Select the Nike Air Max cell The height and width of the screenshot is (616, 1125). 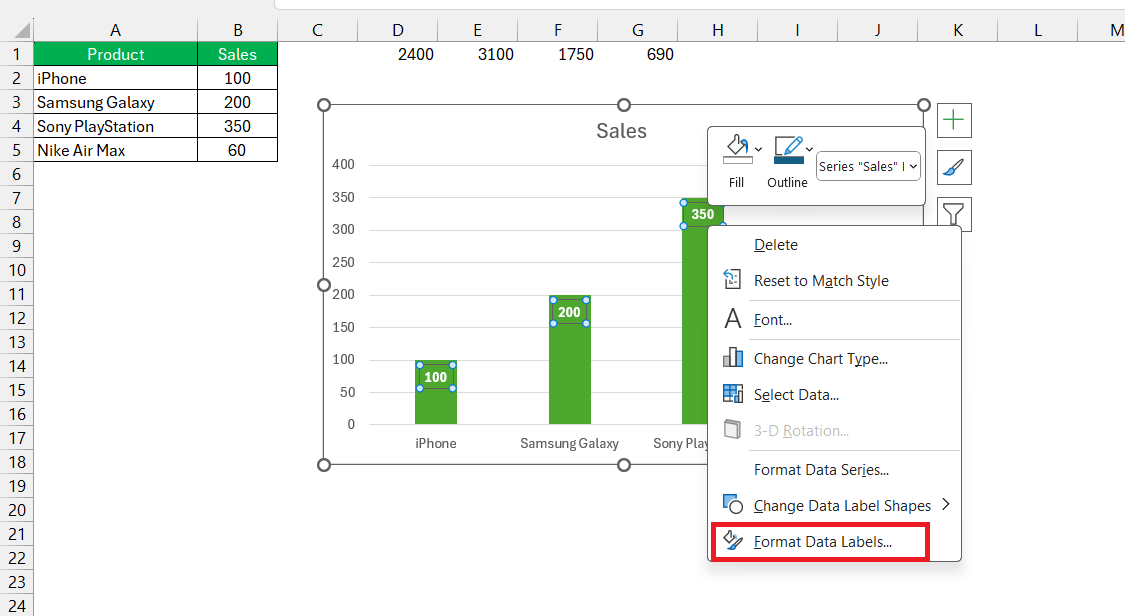(x=116, y=151)
